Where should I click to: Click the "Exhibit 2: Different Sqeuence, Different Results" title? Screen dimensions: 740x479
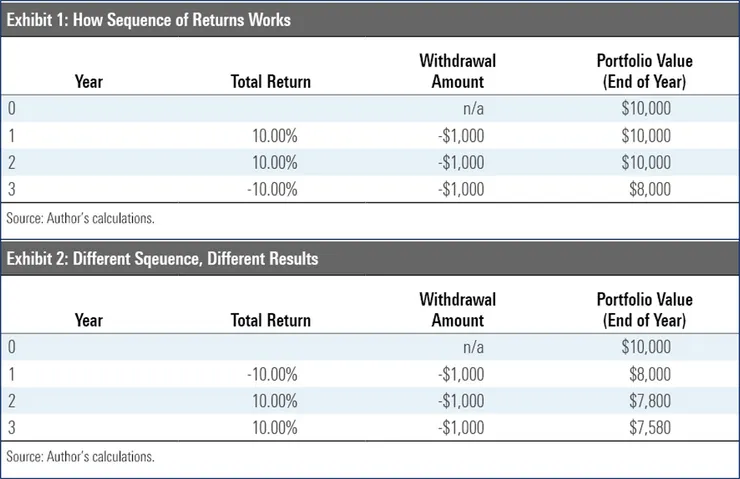162,259
